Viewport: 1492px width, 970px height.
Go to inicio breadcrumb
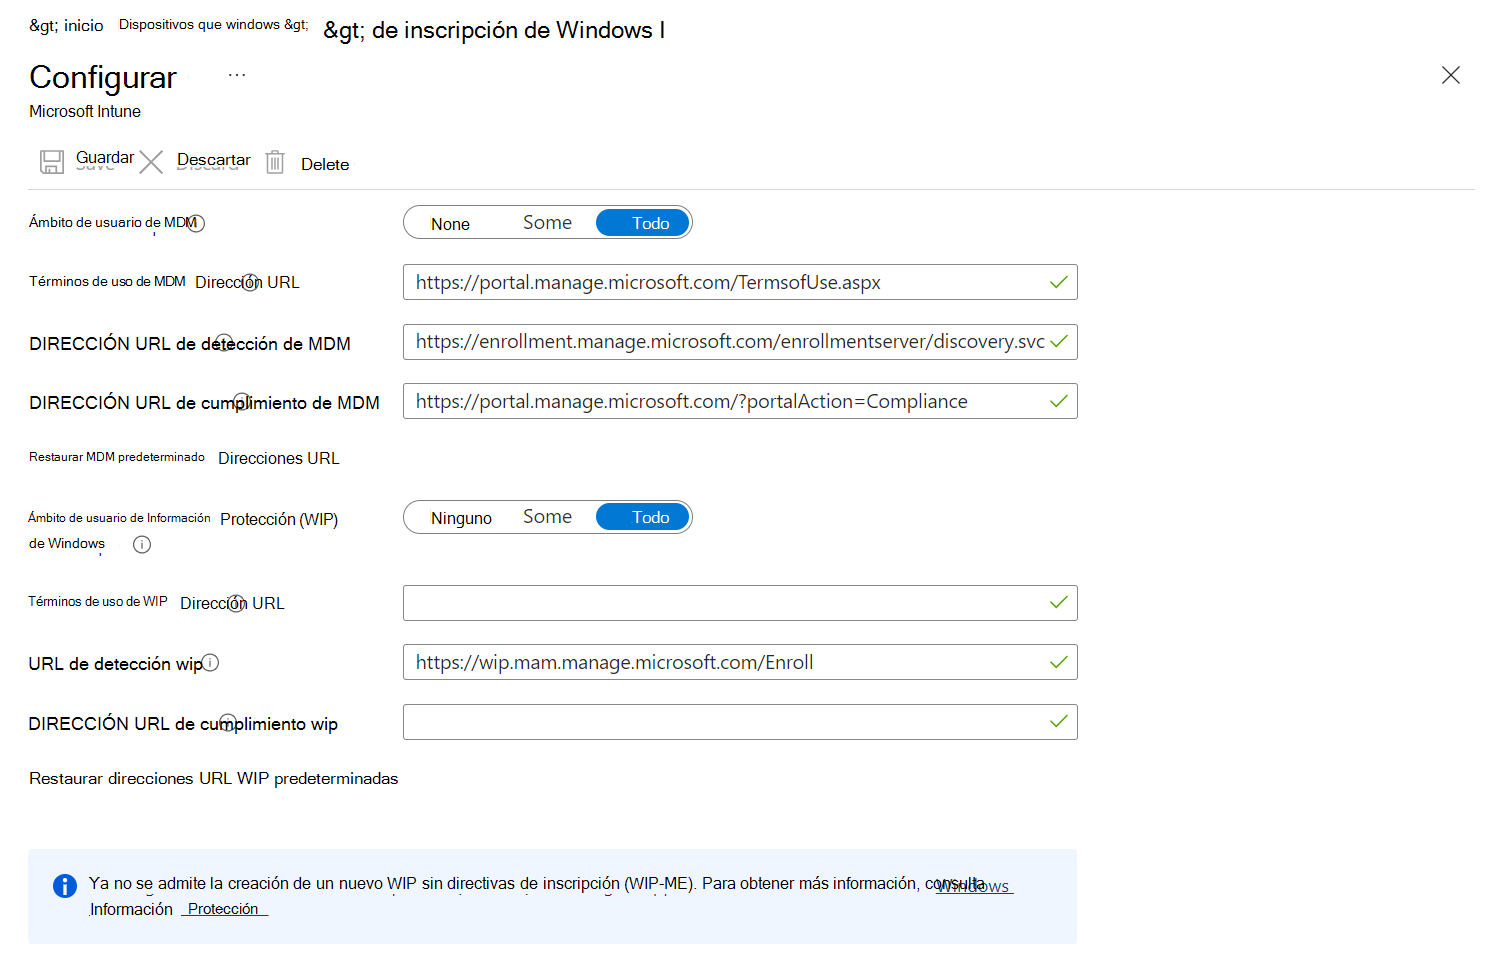point(66,25)
